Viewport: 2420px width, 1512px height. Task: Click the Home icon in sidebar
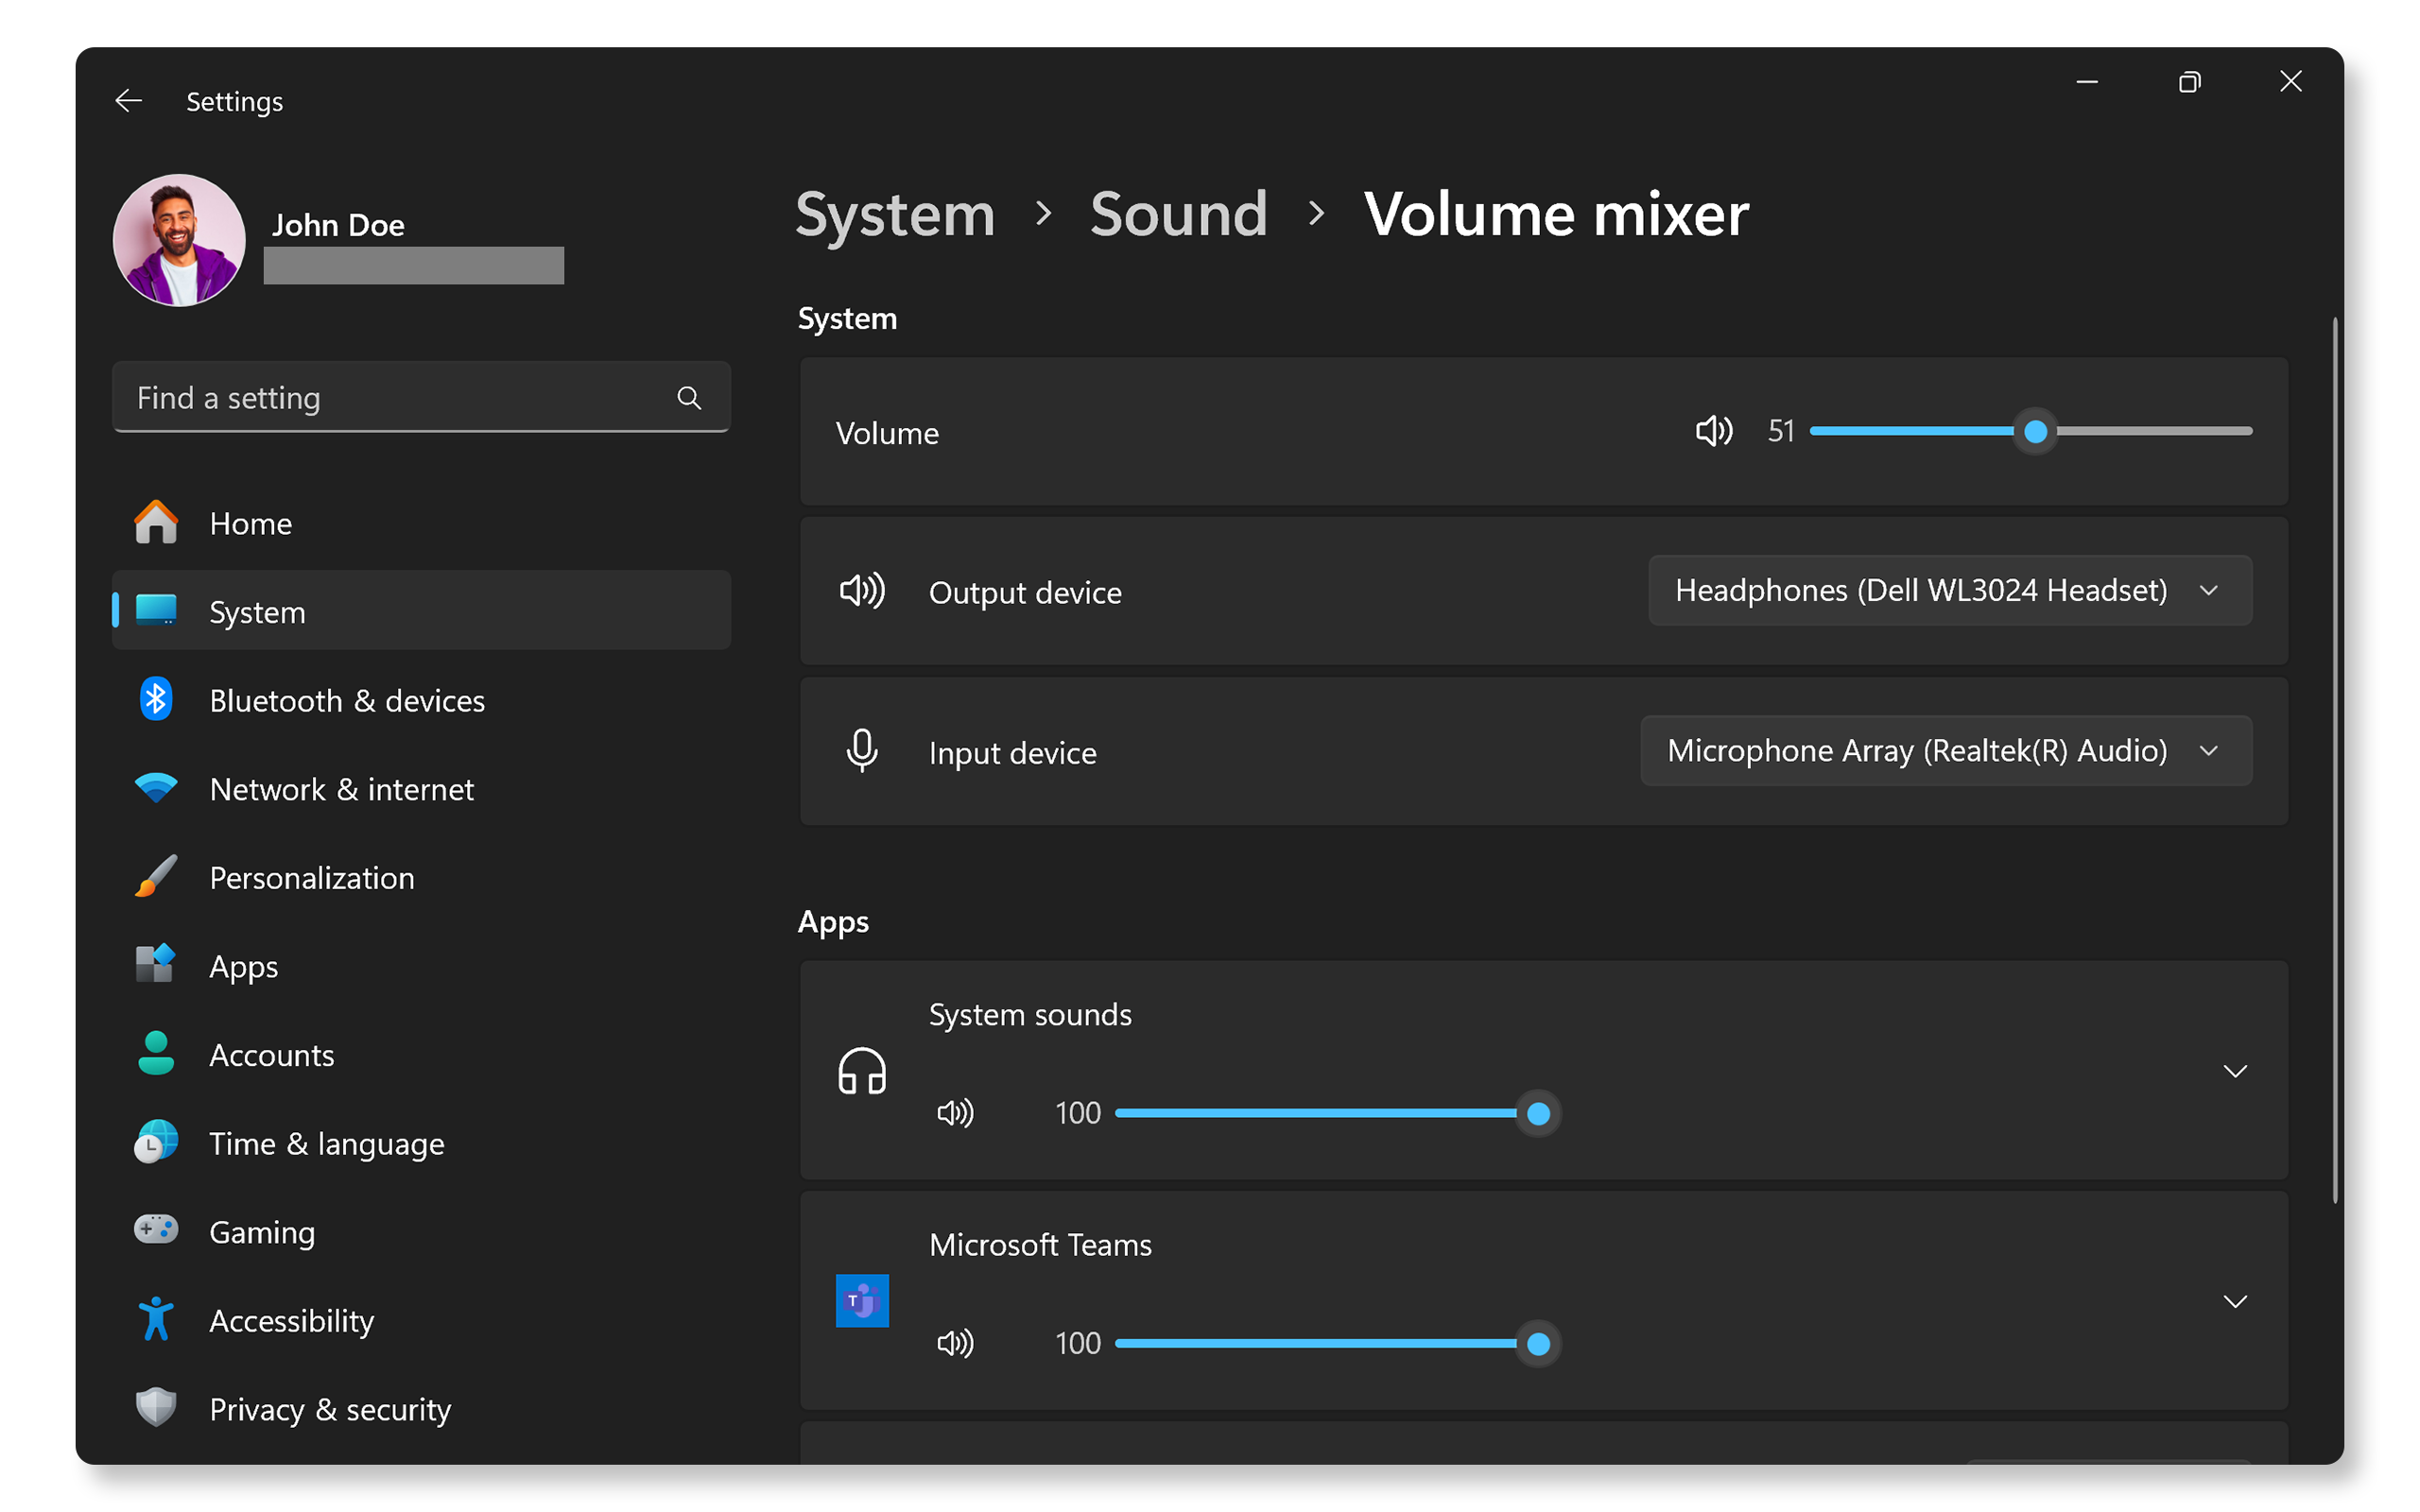pos(157,523)
